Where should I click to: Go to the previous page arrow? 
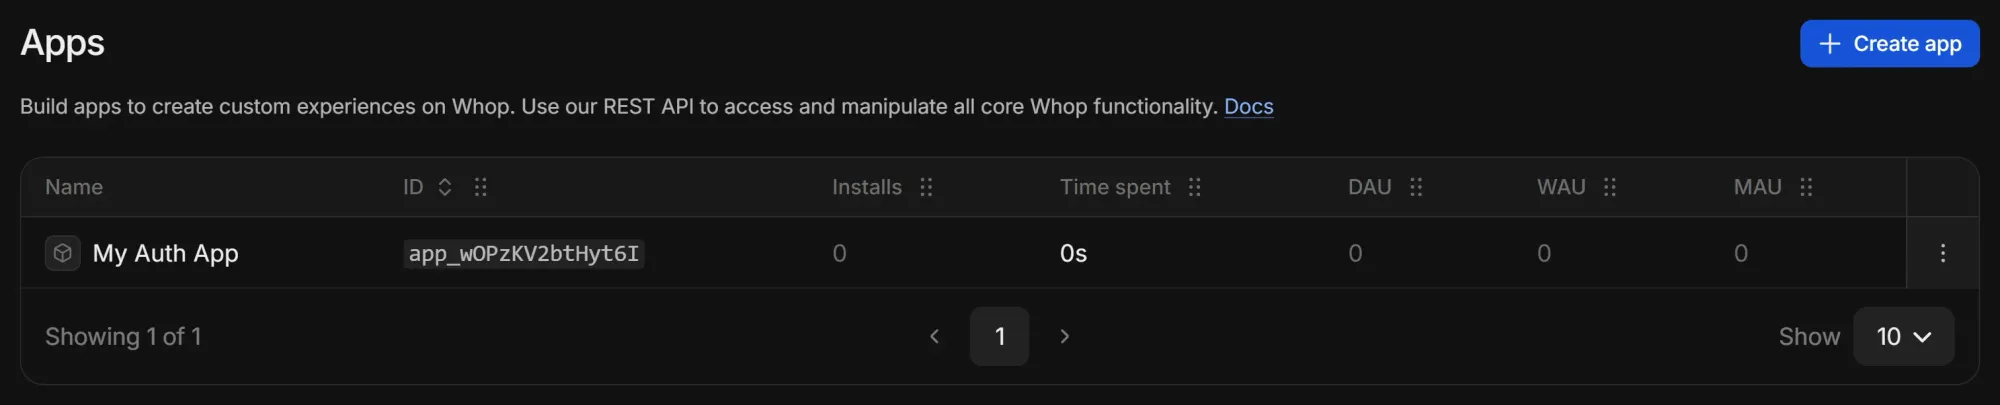(934, 336)
